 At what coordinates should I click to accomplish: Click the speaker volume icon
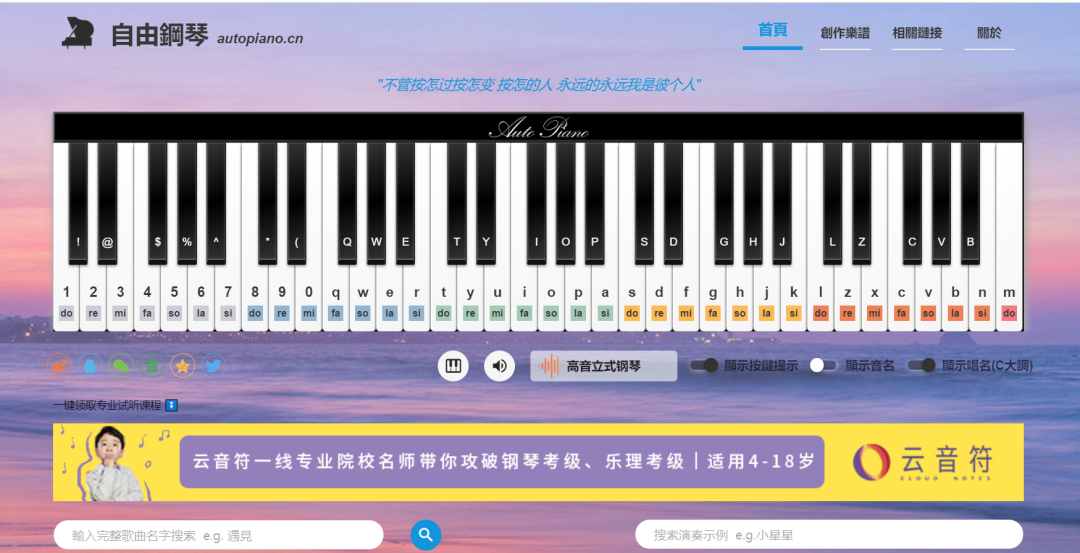(x=500, y=366)
